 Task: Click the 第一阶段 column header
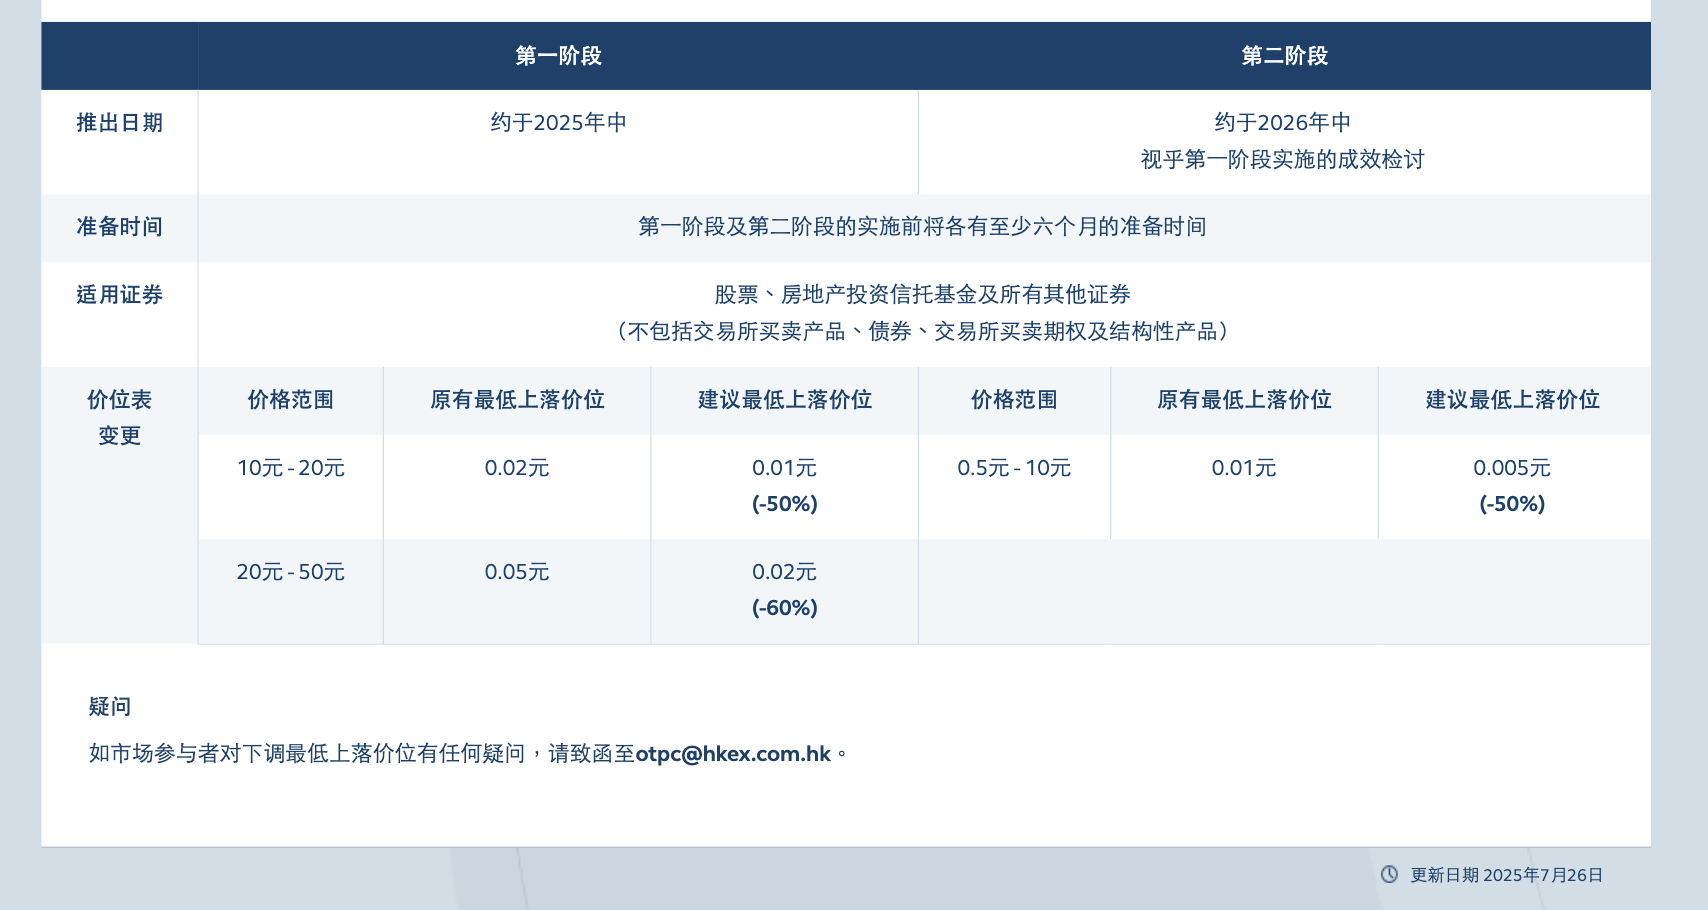point(558,56)
